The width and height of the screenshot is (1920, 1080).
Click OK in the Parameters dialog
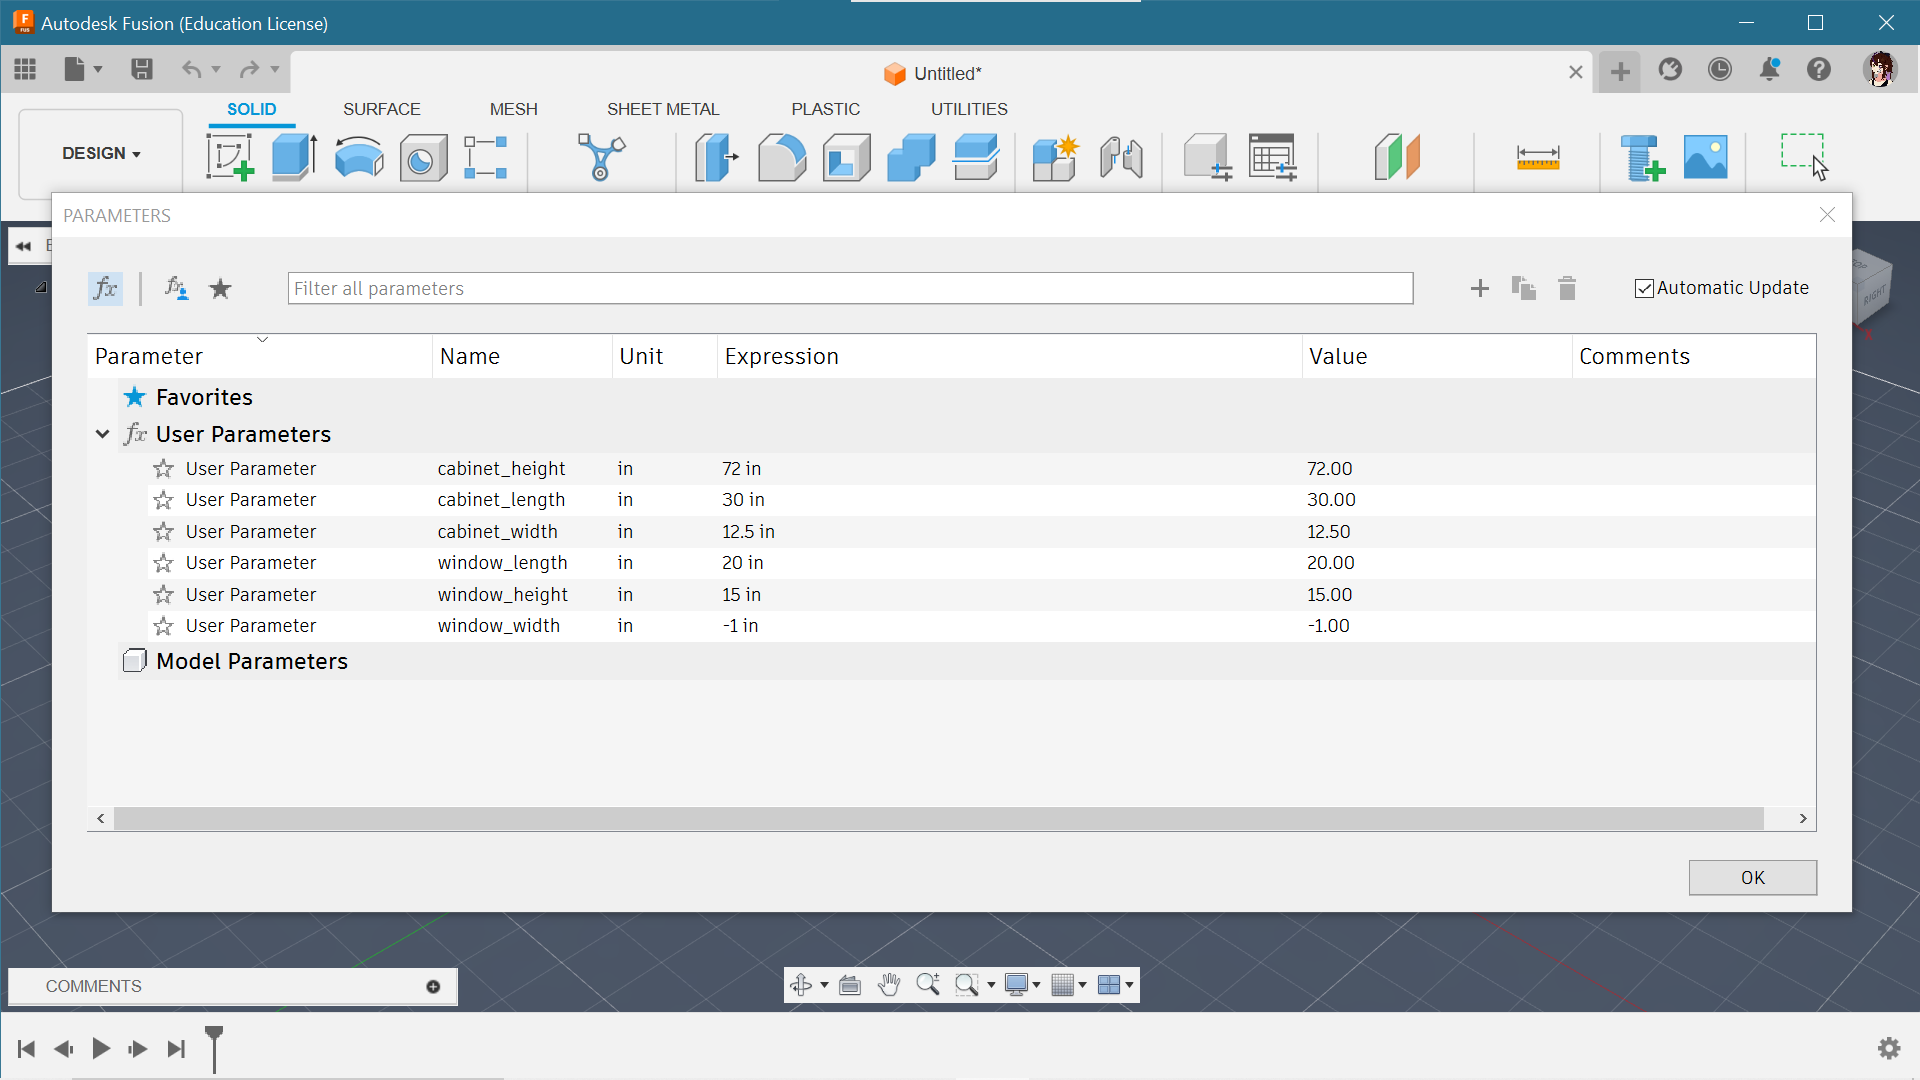pos(1753,878)
